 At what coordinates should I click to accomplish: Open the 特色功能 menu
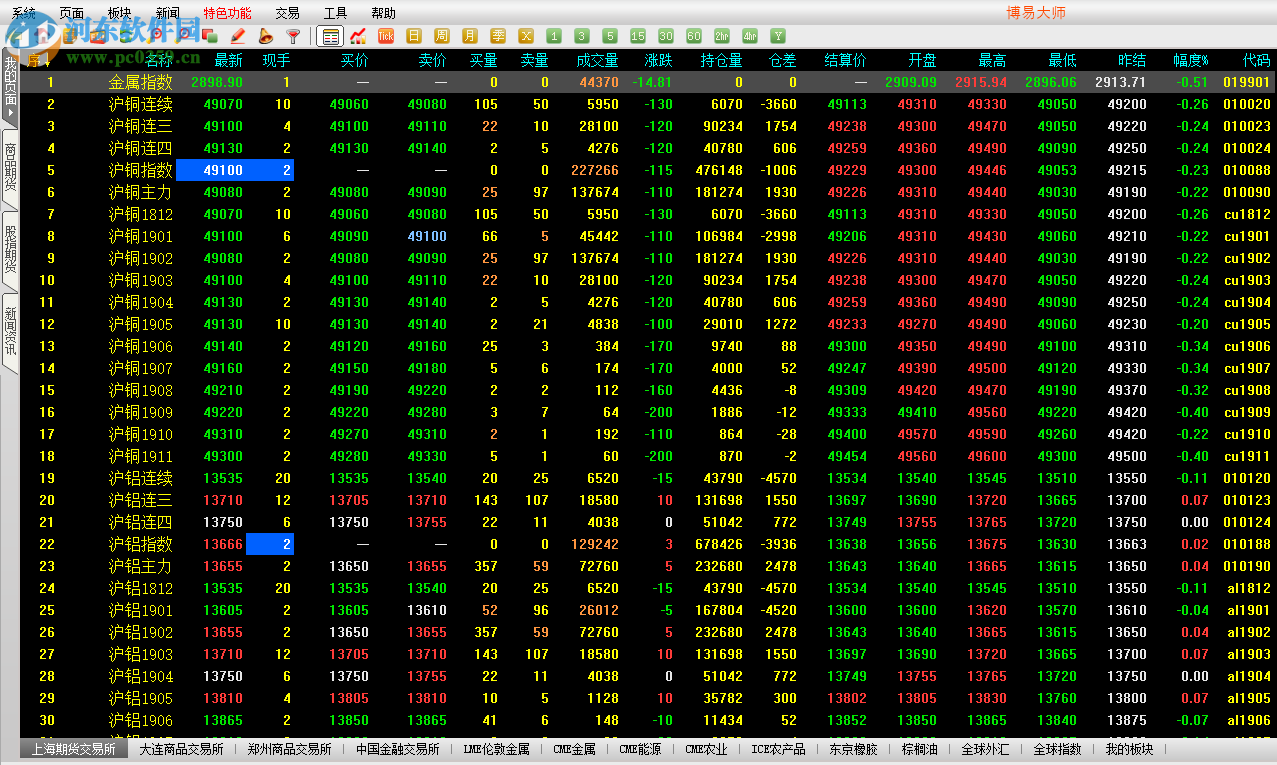[228, 13]
